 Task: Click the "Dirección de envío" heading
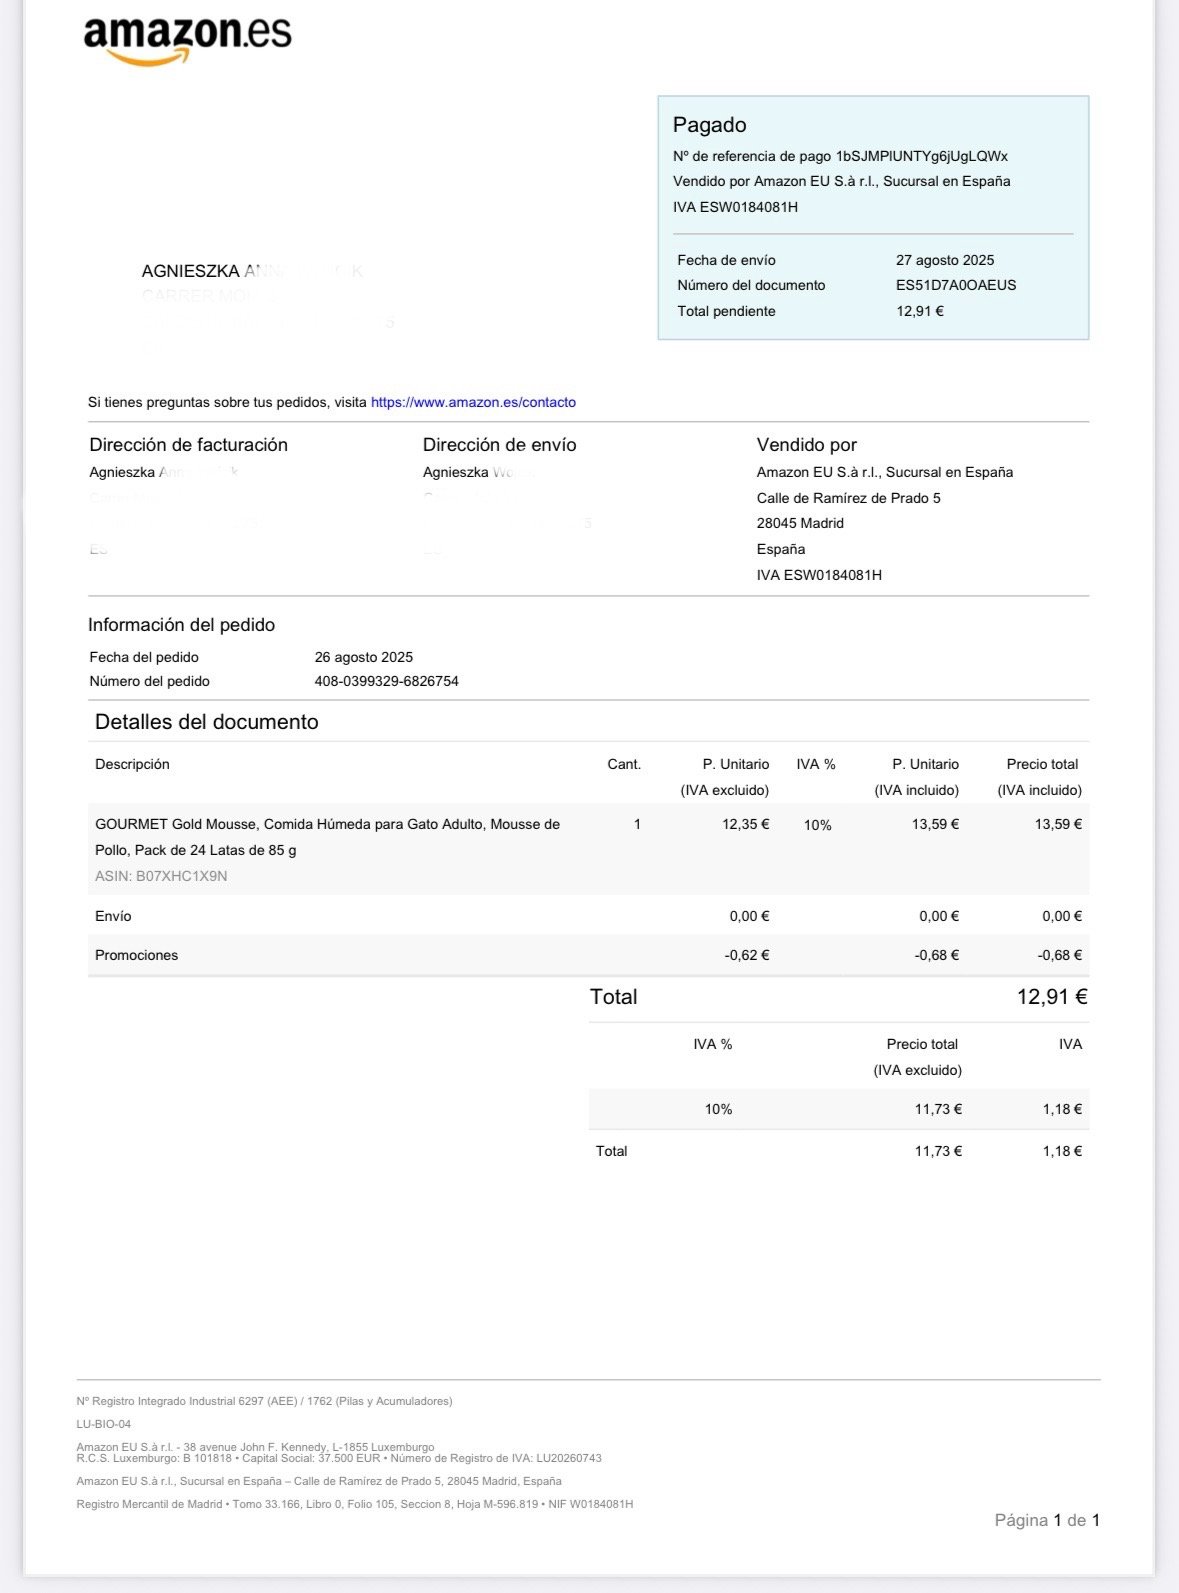[x=499, y=445]
